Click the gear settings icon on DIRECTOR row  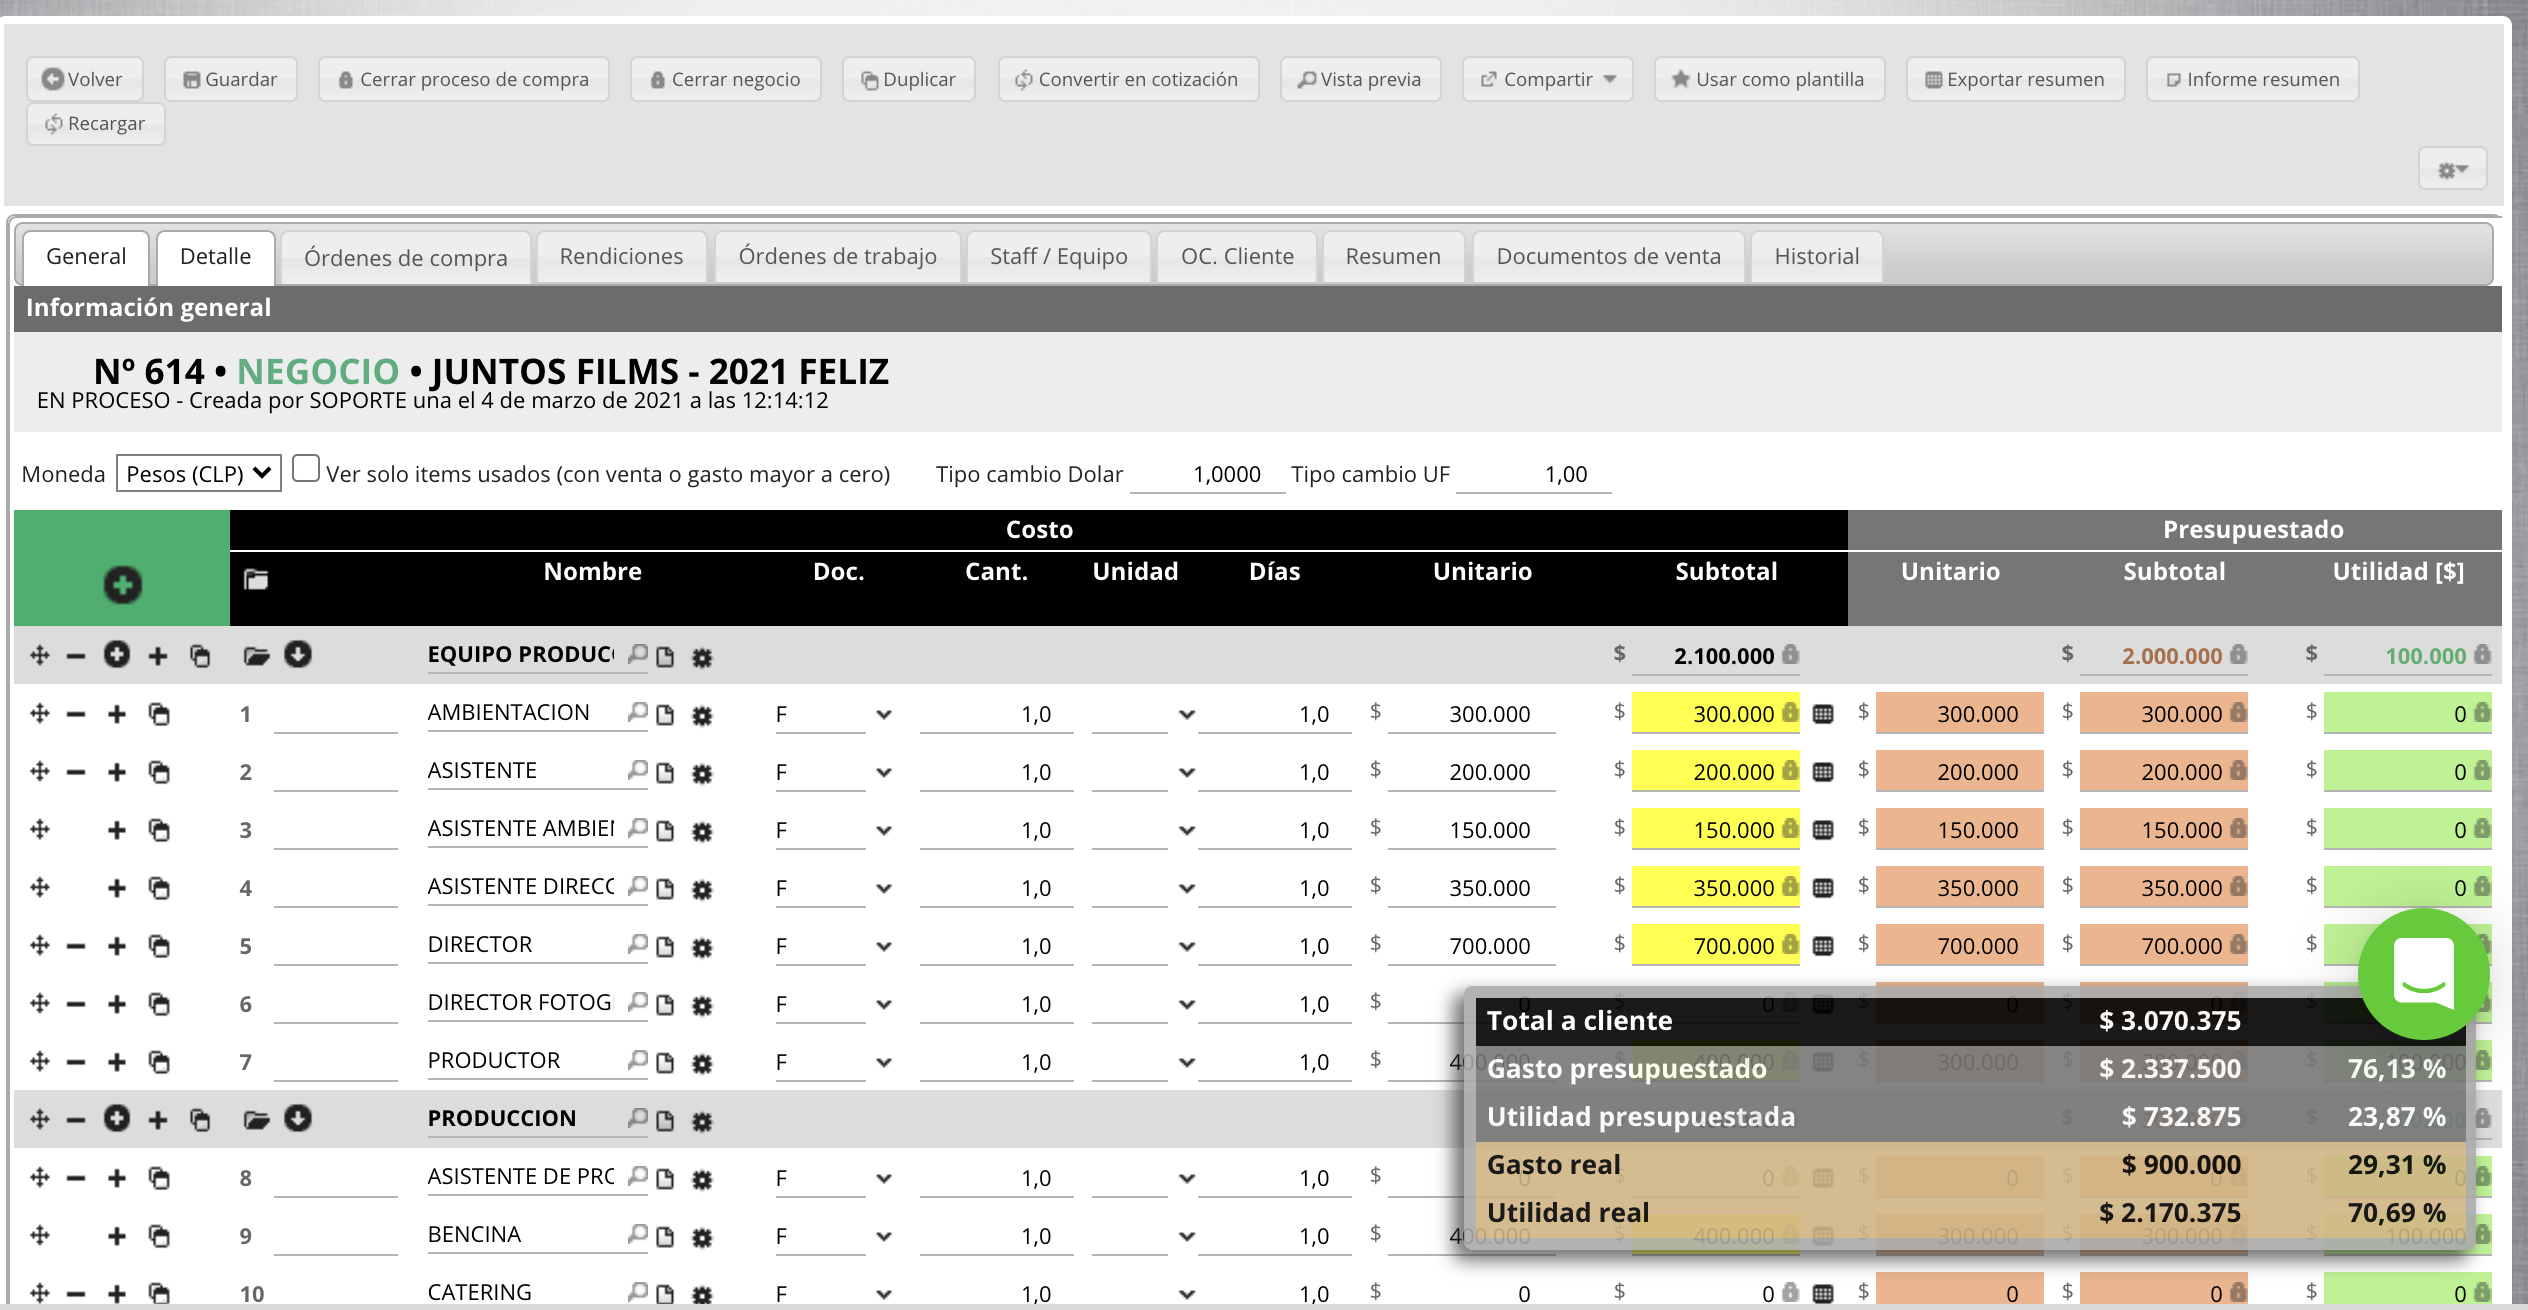tap(701, 946)
